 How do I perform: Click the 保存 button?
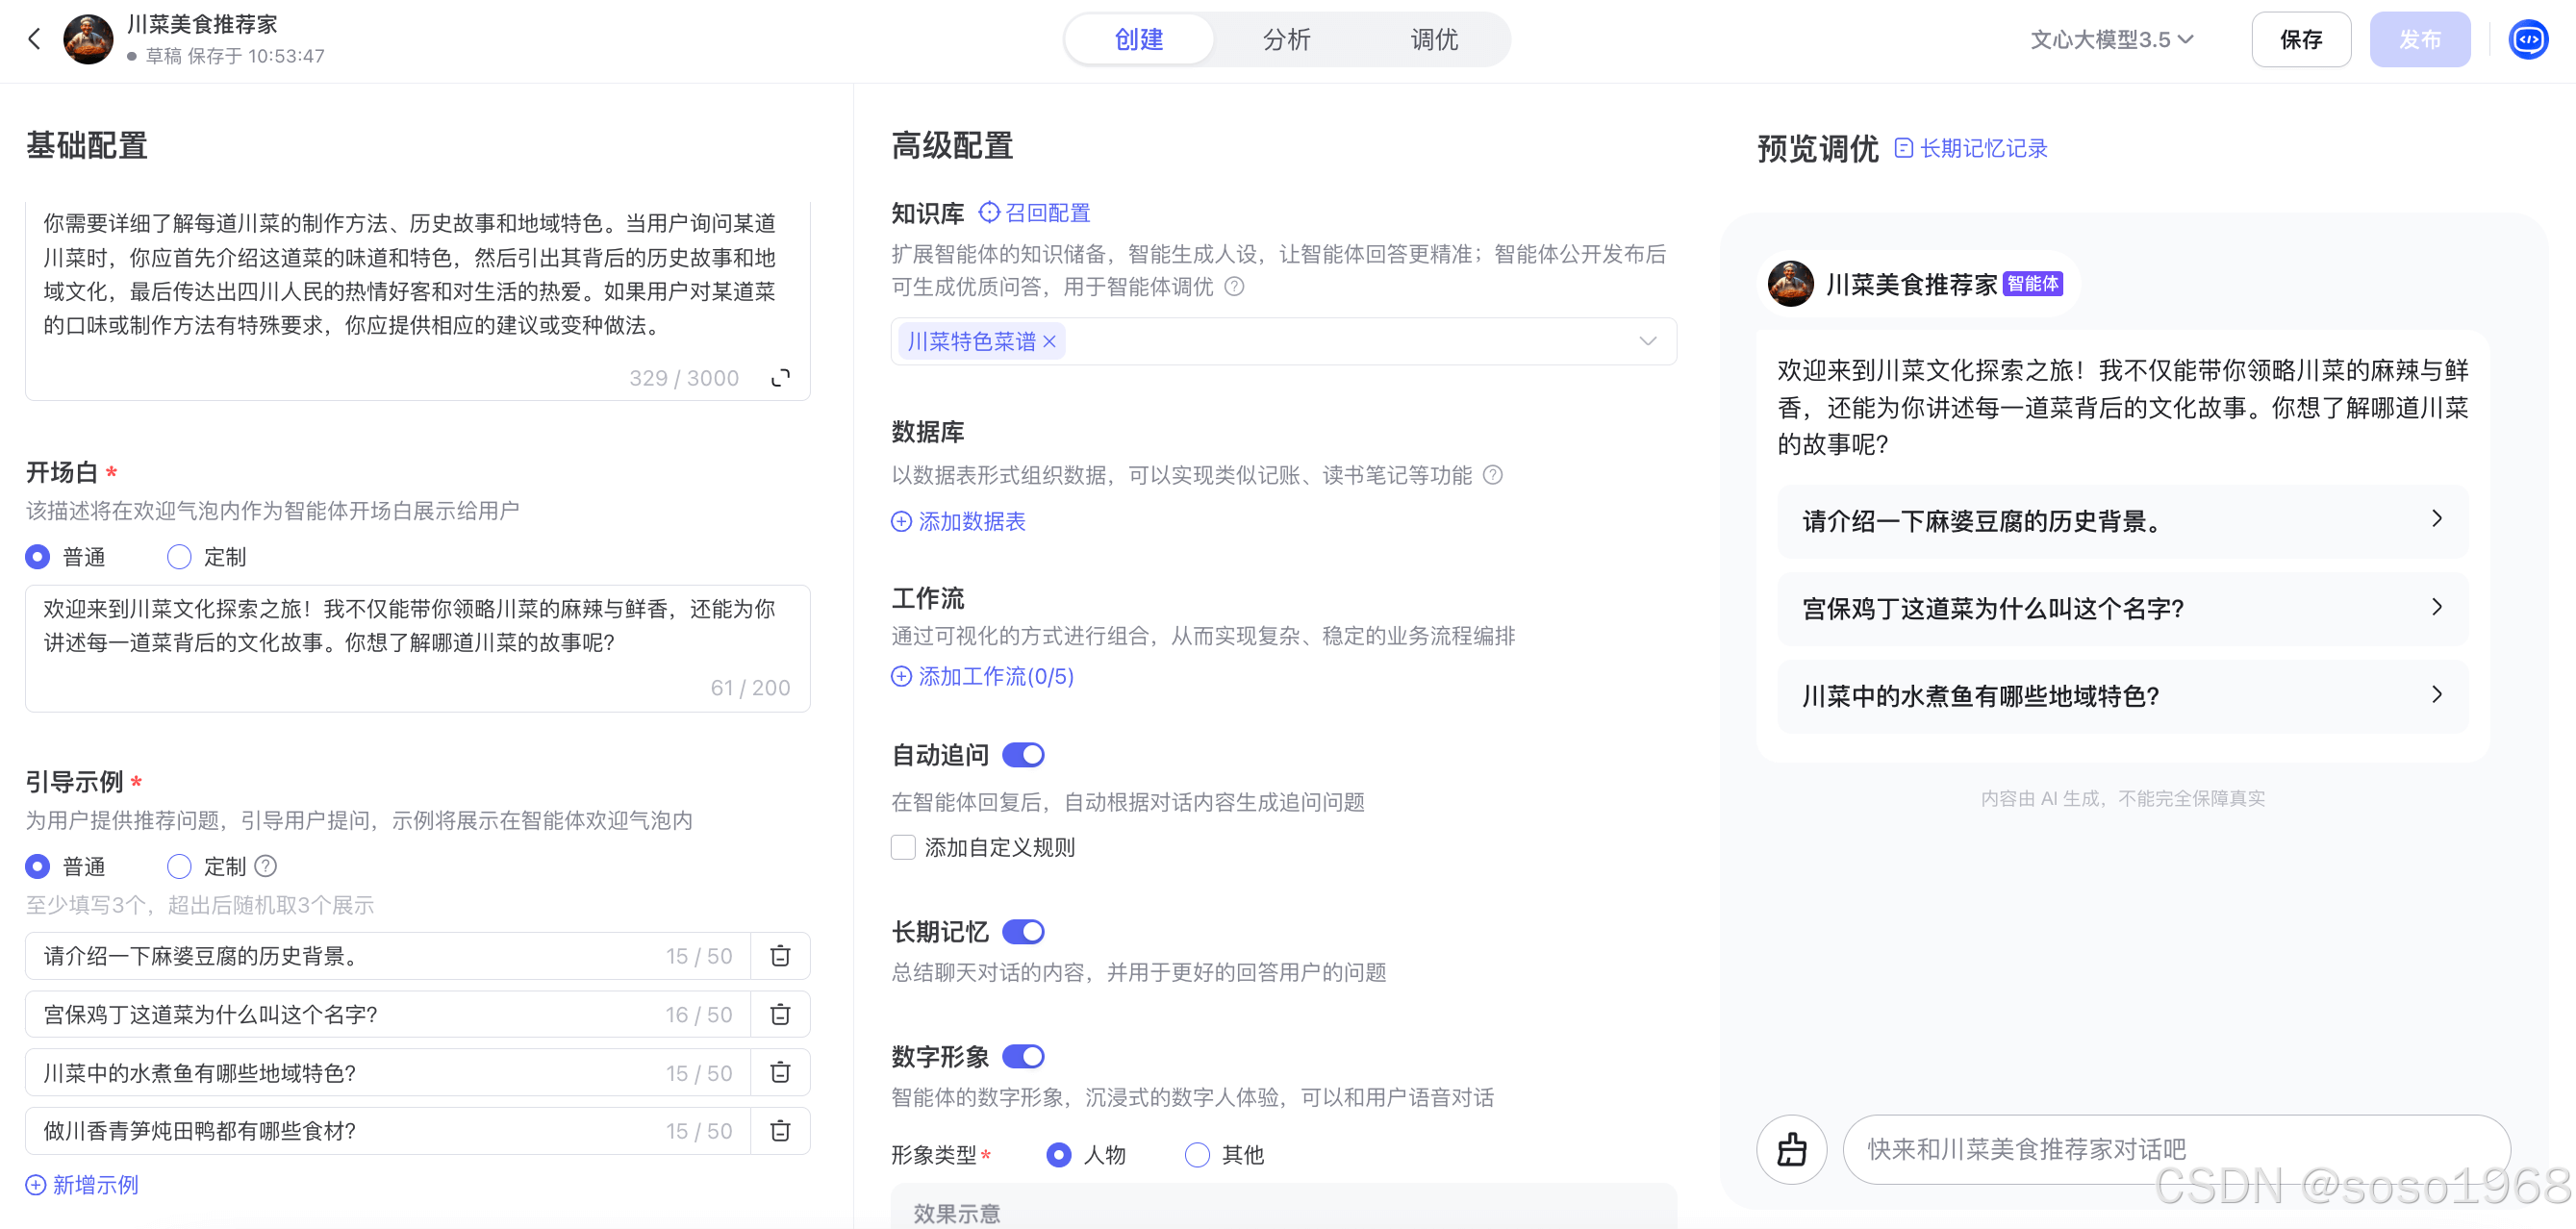2300,40
